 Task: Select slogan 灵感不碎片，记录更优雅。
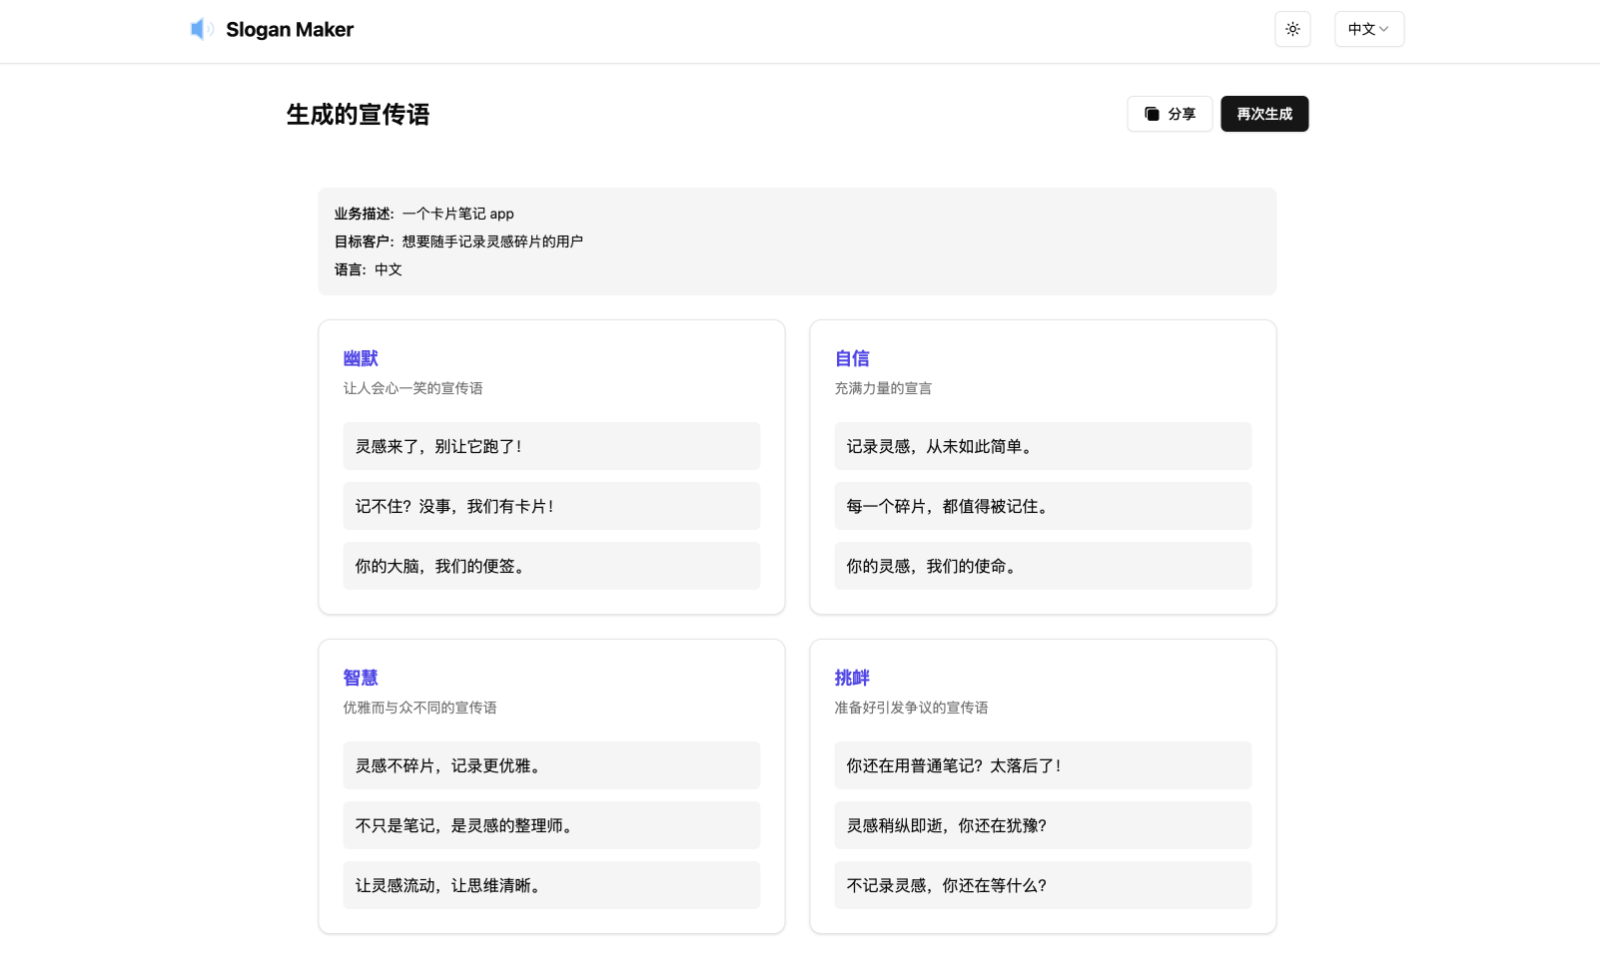click(x=551, y=765)
